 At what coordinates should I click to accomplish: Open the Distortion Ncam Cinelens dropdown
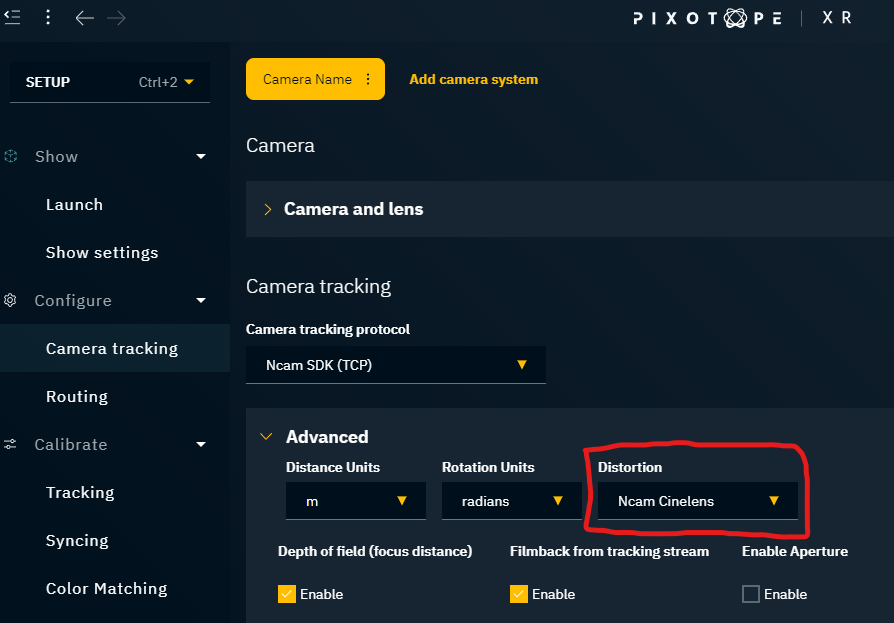click(x=697, y=501)
